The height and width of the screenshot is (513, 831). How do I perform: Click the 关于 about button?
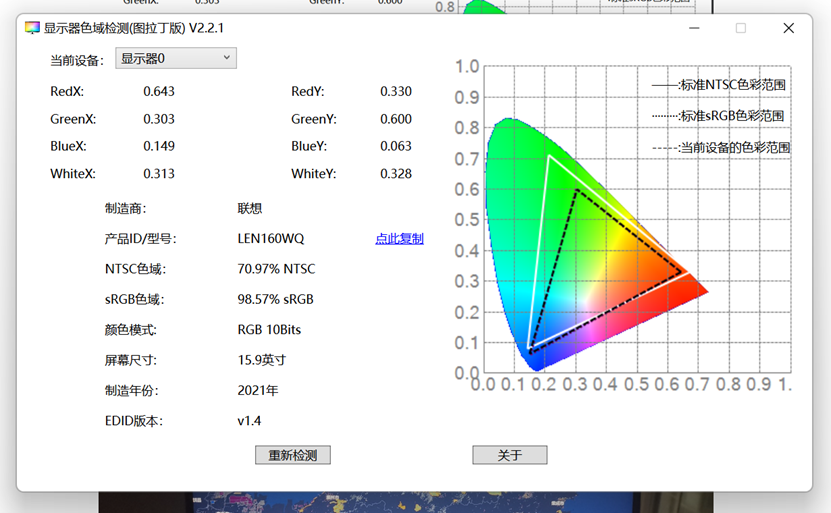[510, 455]
